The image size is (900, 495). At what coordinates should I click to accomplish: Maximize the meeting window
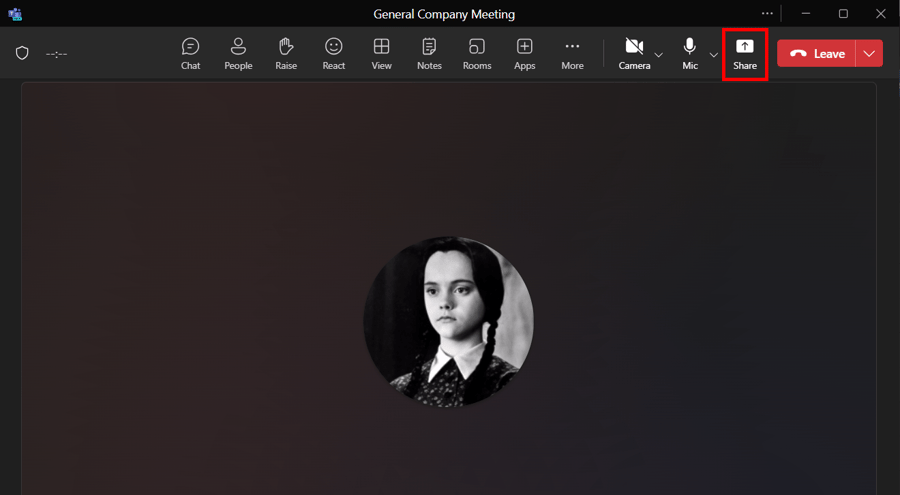point(843,13)
